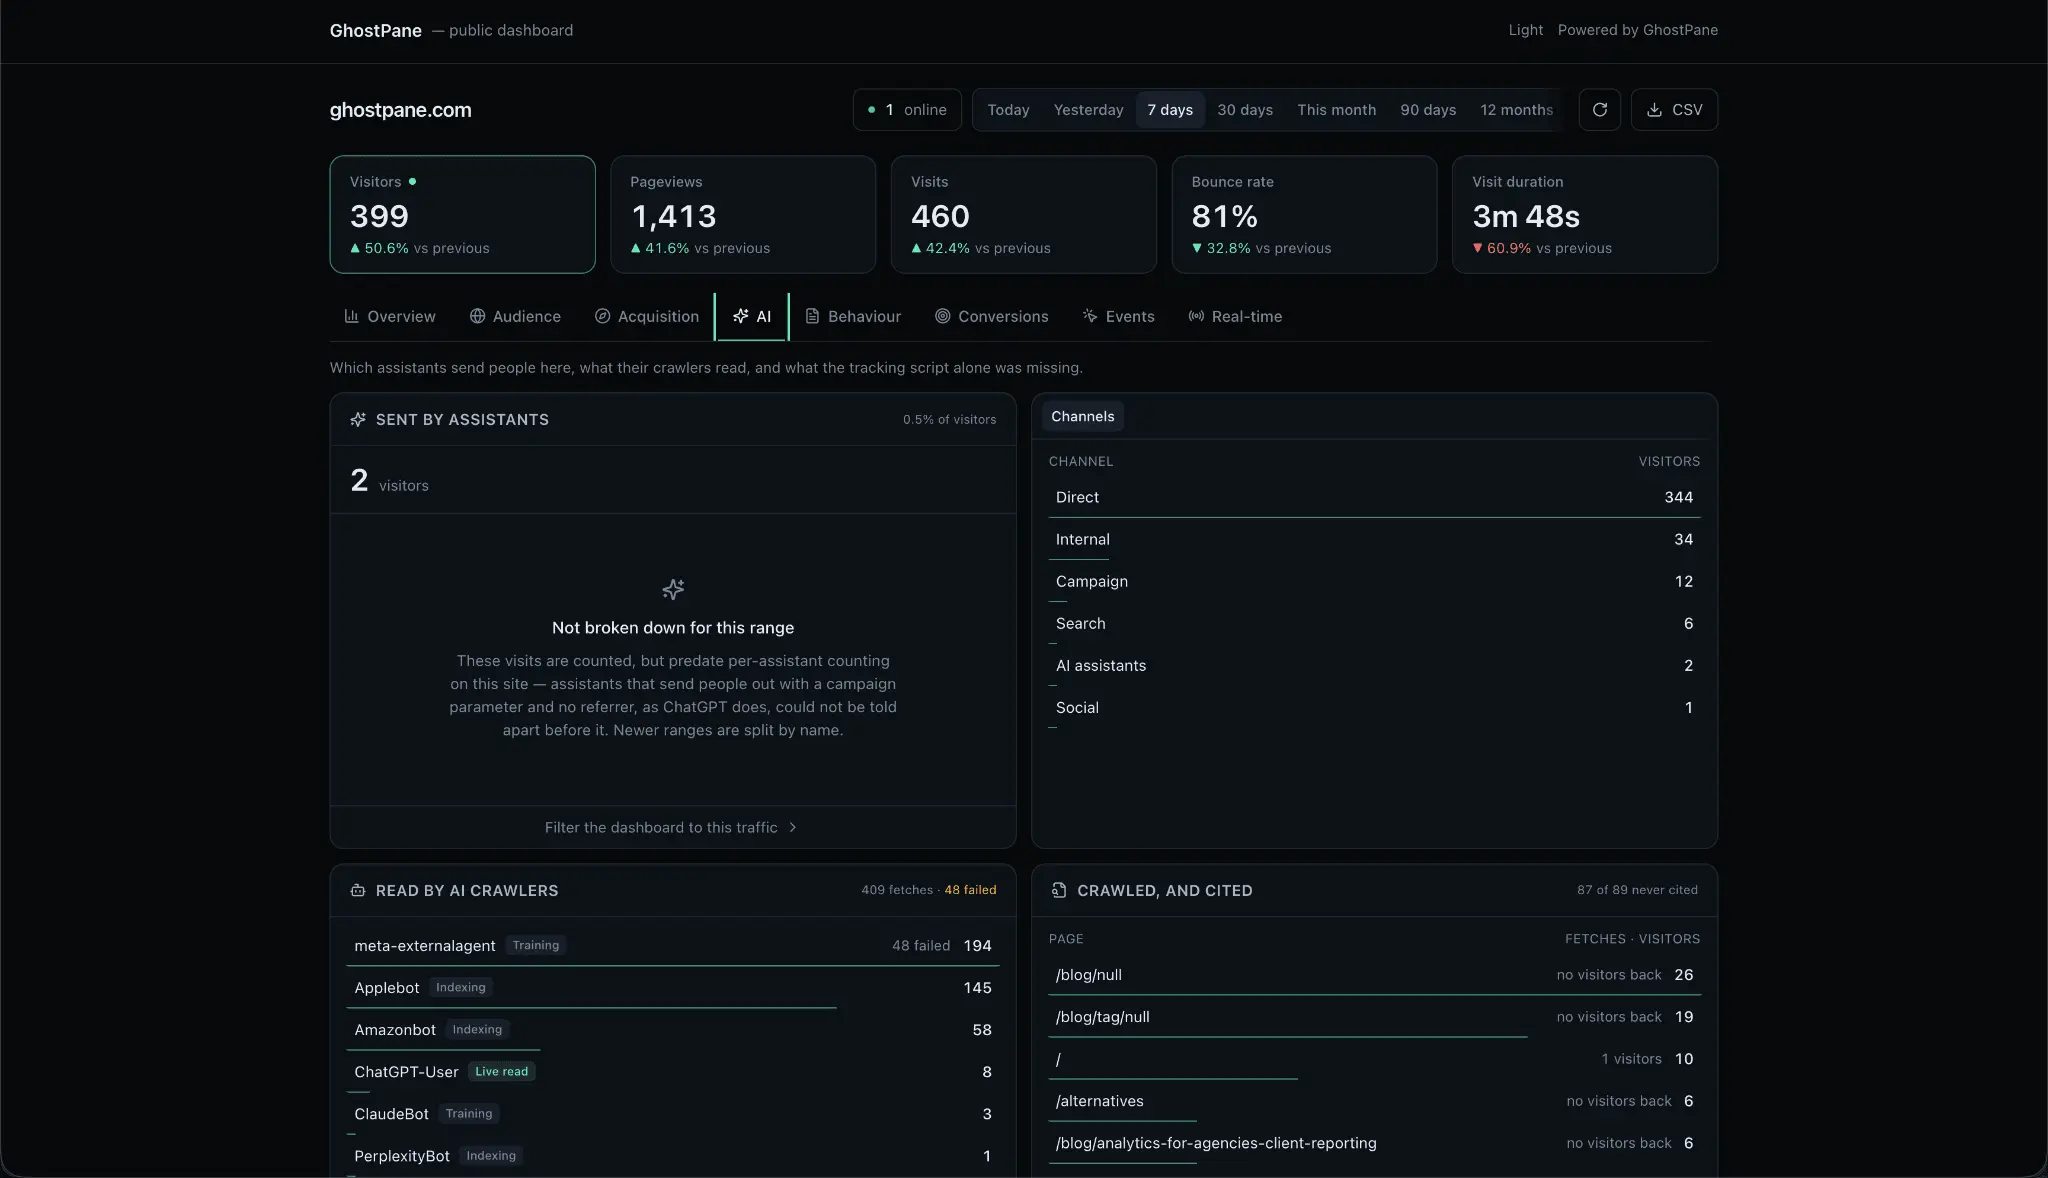The width and height of the screenshot is (2048, 1178).
Task: Click the Behaviour tab document icon
Action: point(812,316)
